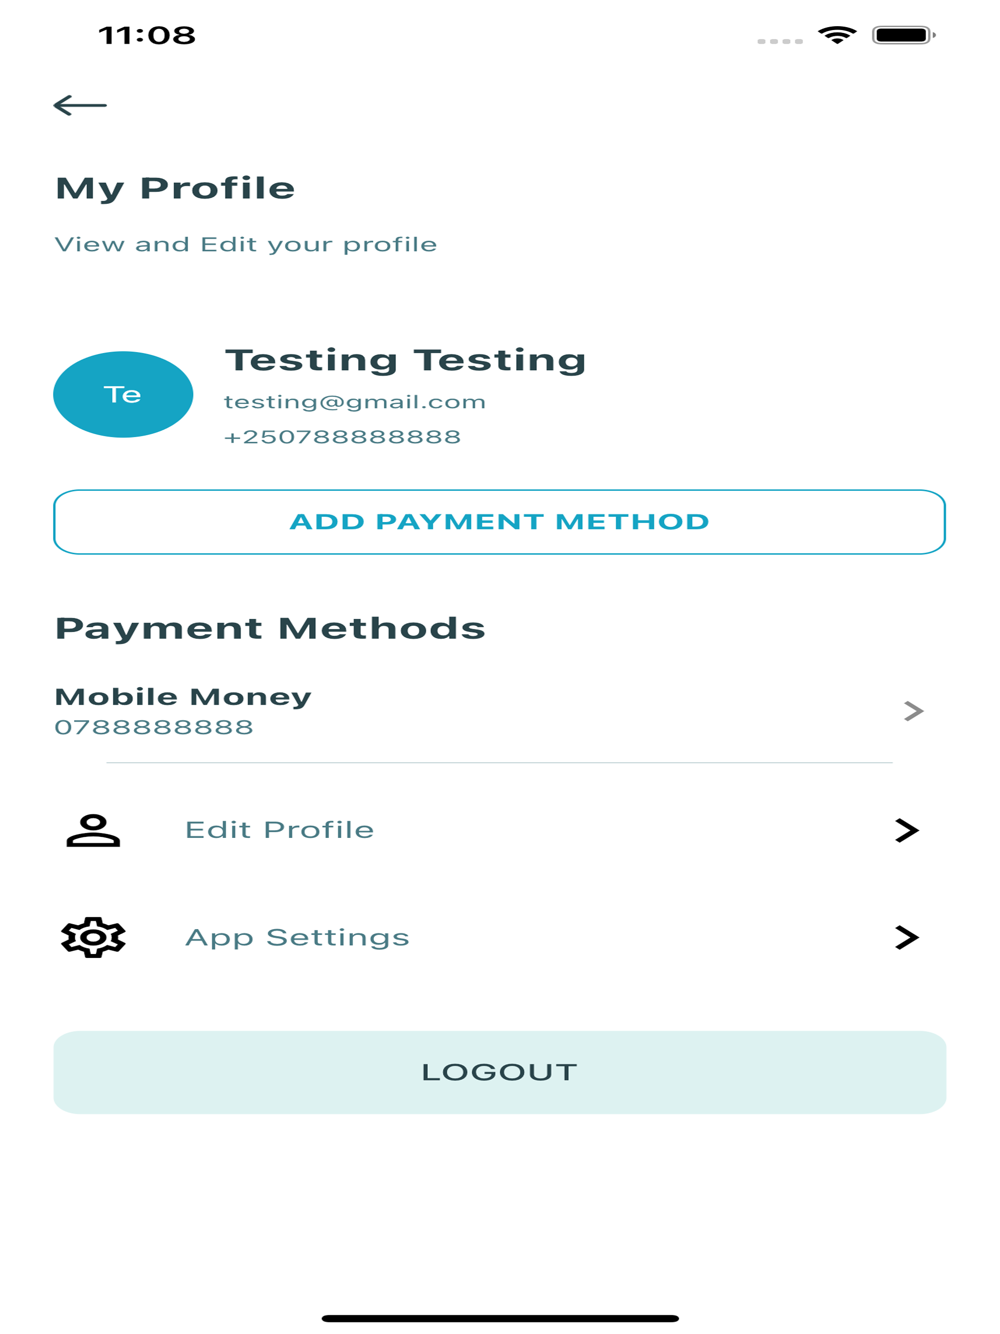Tap the battery status icon
The width and height of the screenshot is (1000, 1334).
coord(903,35)
